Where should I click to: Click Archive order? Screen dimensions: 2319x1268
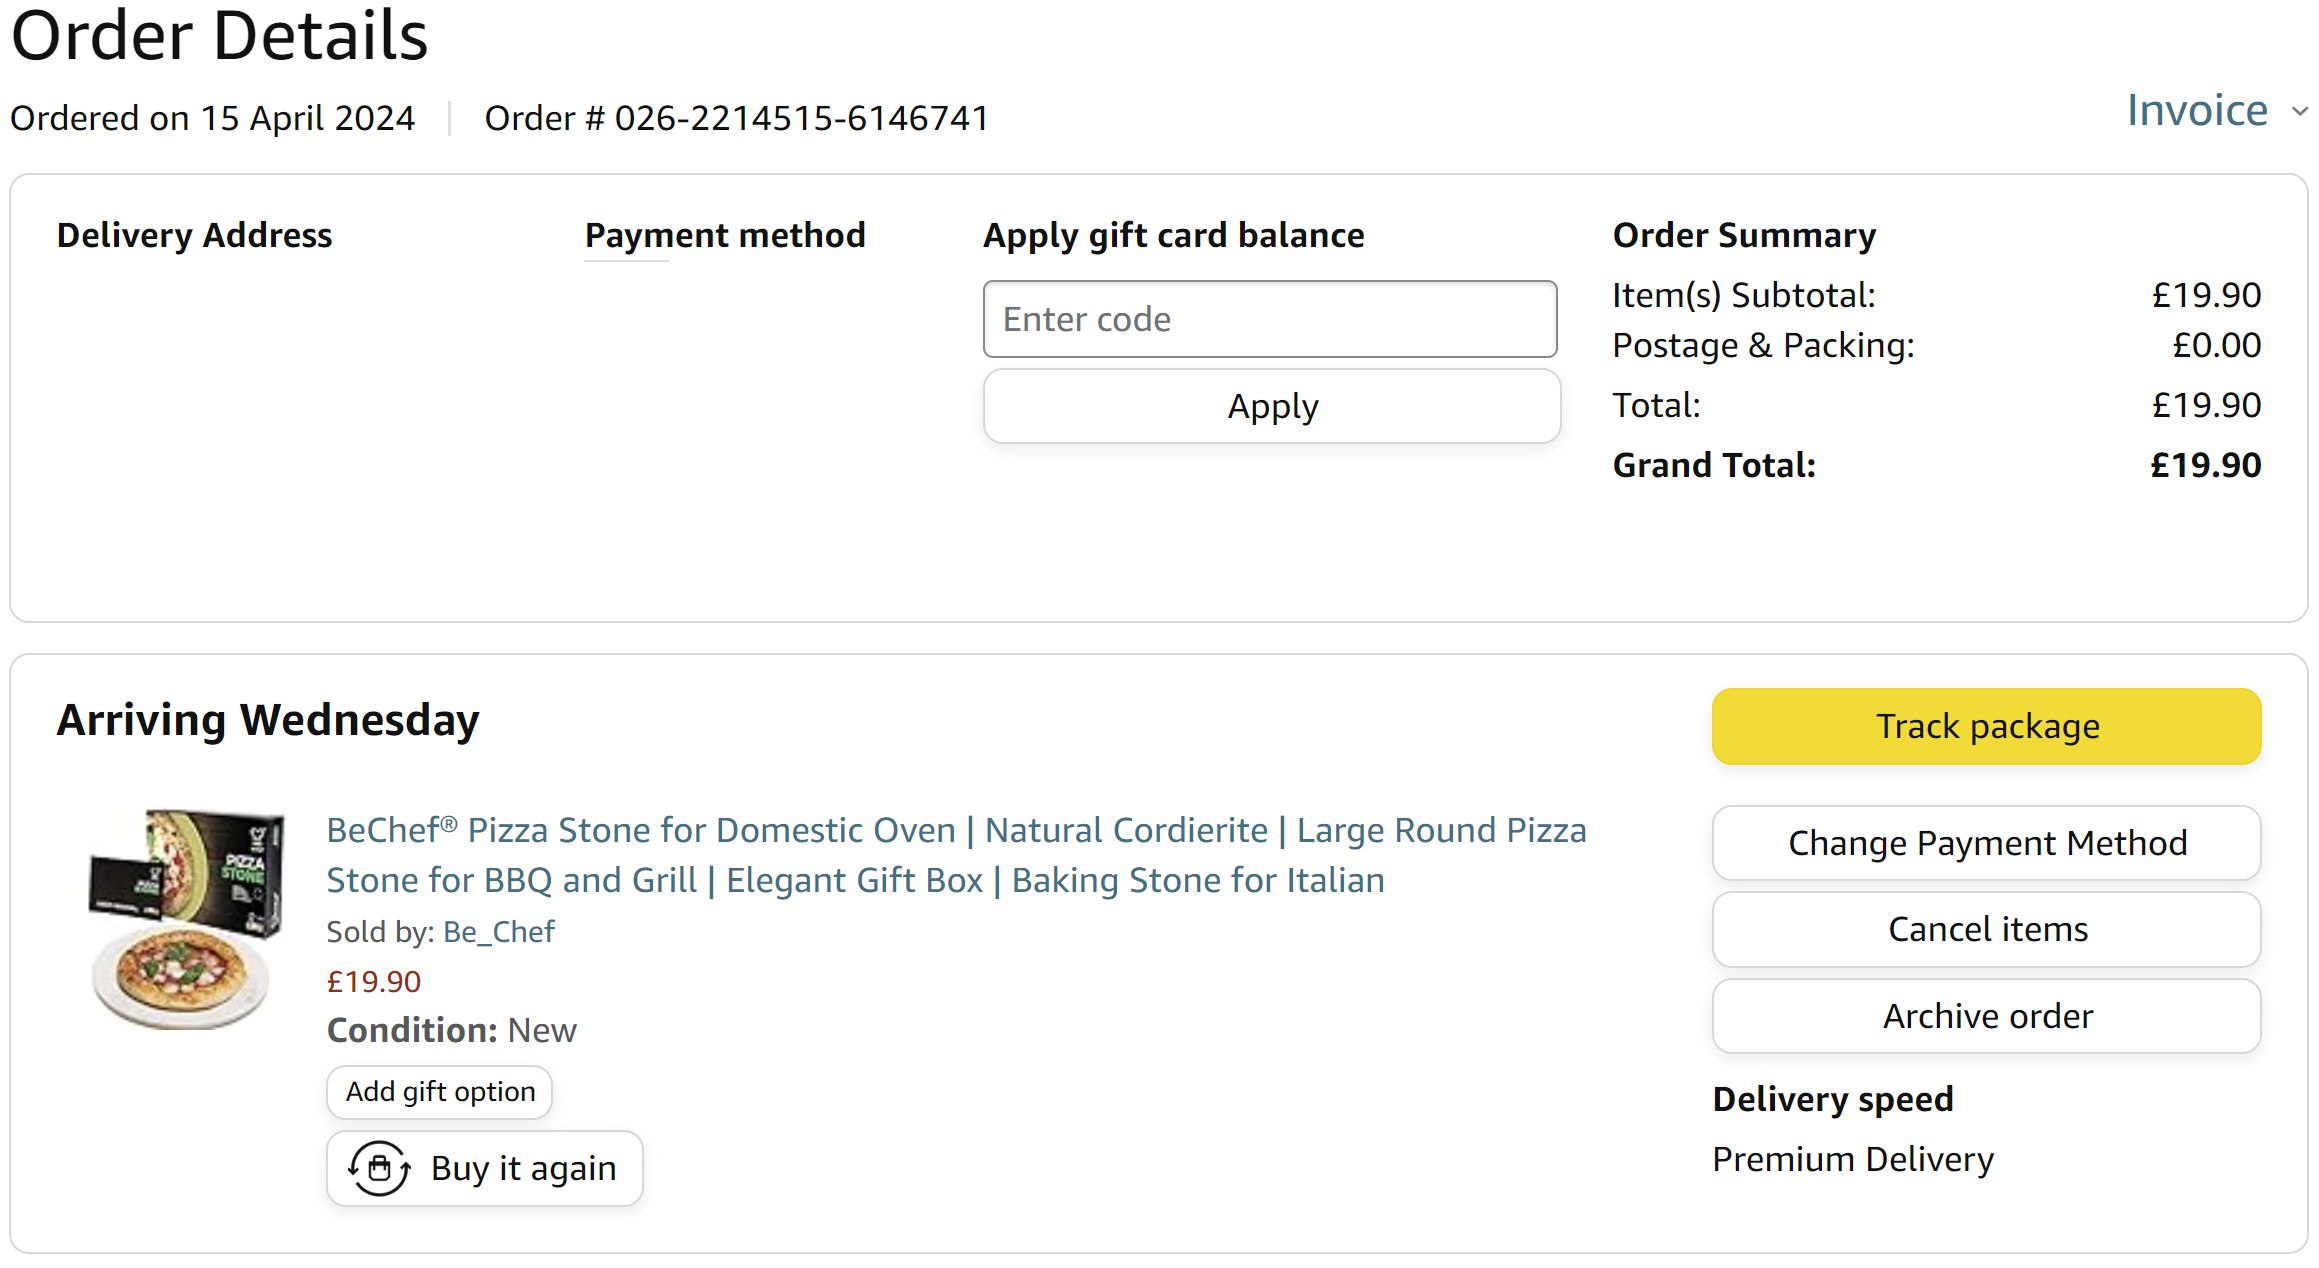tap(1986, 1017)
